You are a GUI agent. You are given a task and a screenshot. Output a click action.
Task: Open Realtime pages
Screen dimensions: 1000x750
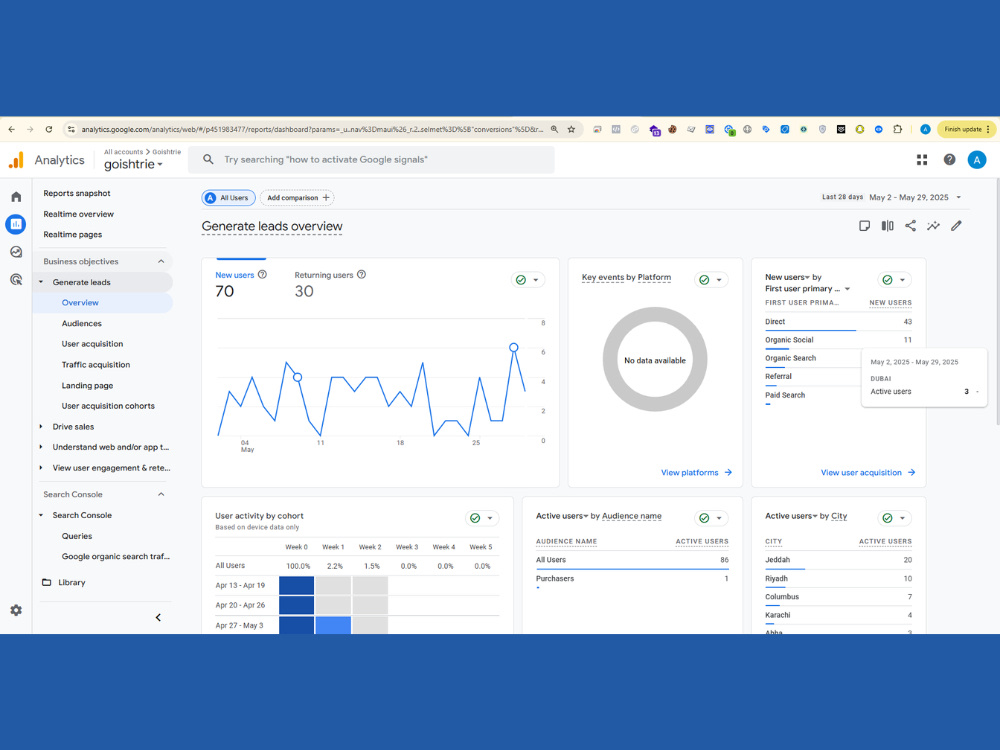point(73,235)
